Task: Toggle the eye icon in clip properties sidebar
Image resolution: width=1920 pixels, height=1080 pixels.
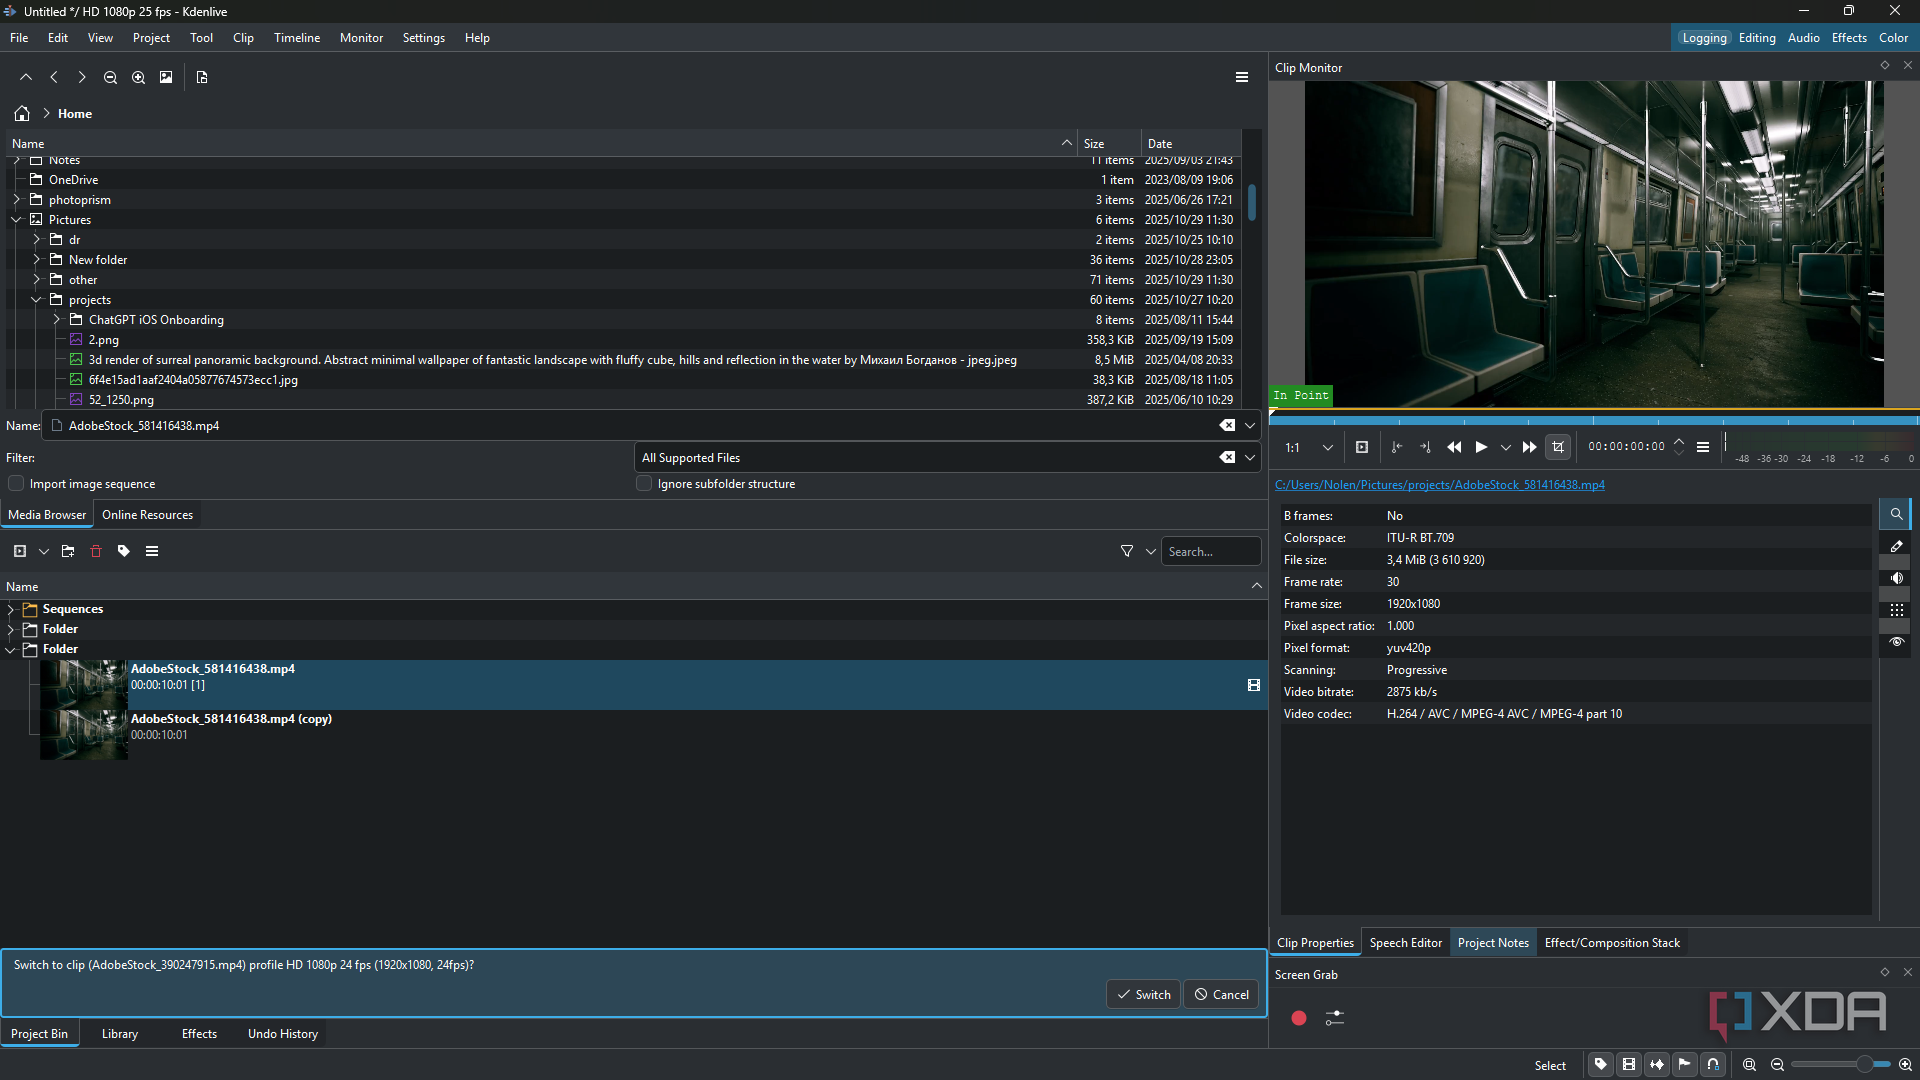Action: coord(1896,642)
